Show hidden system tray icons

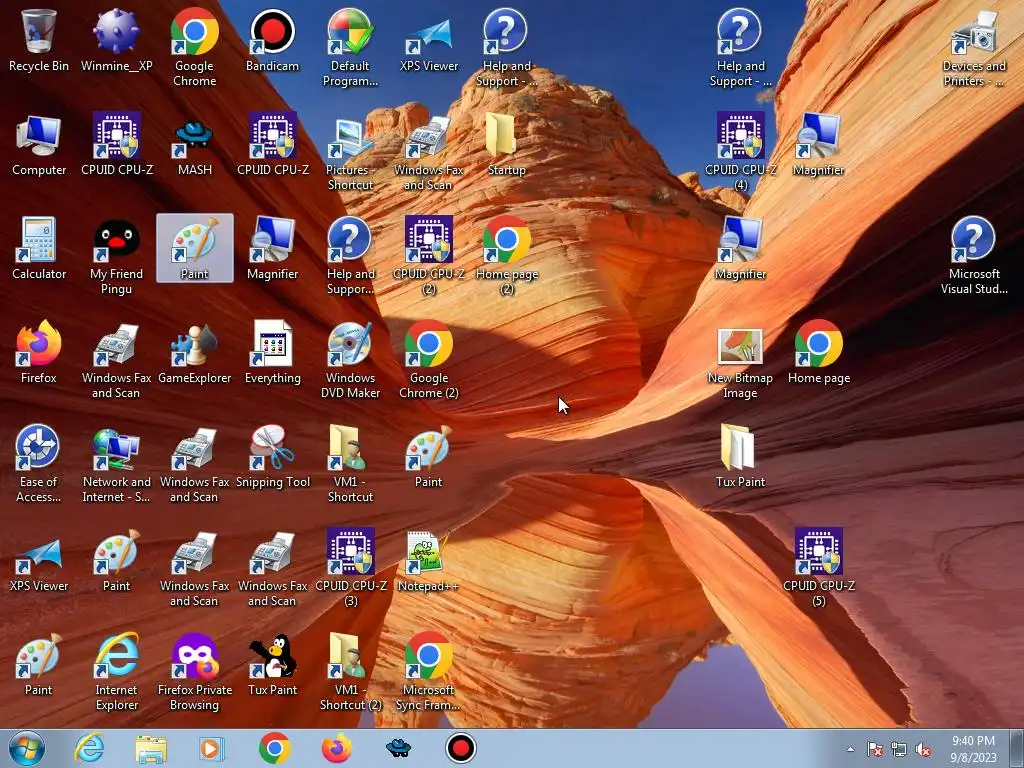[850, 749]
